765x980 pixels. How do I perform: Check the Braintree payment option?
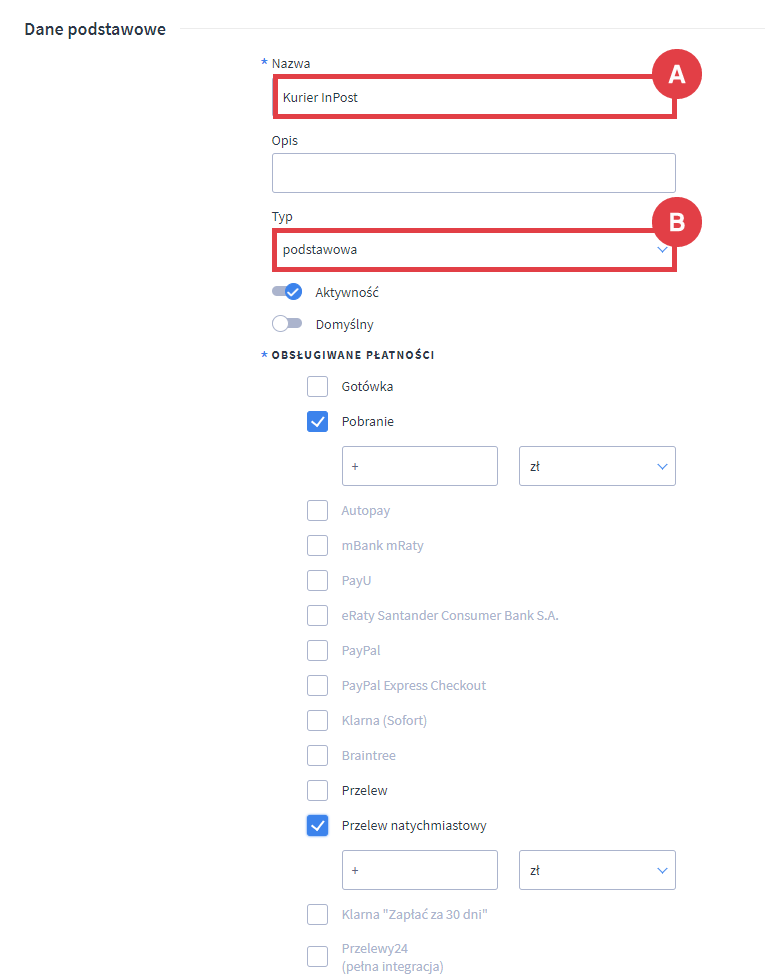(317, 755)
